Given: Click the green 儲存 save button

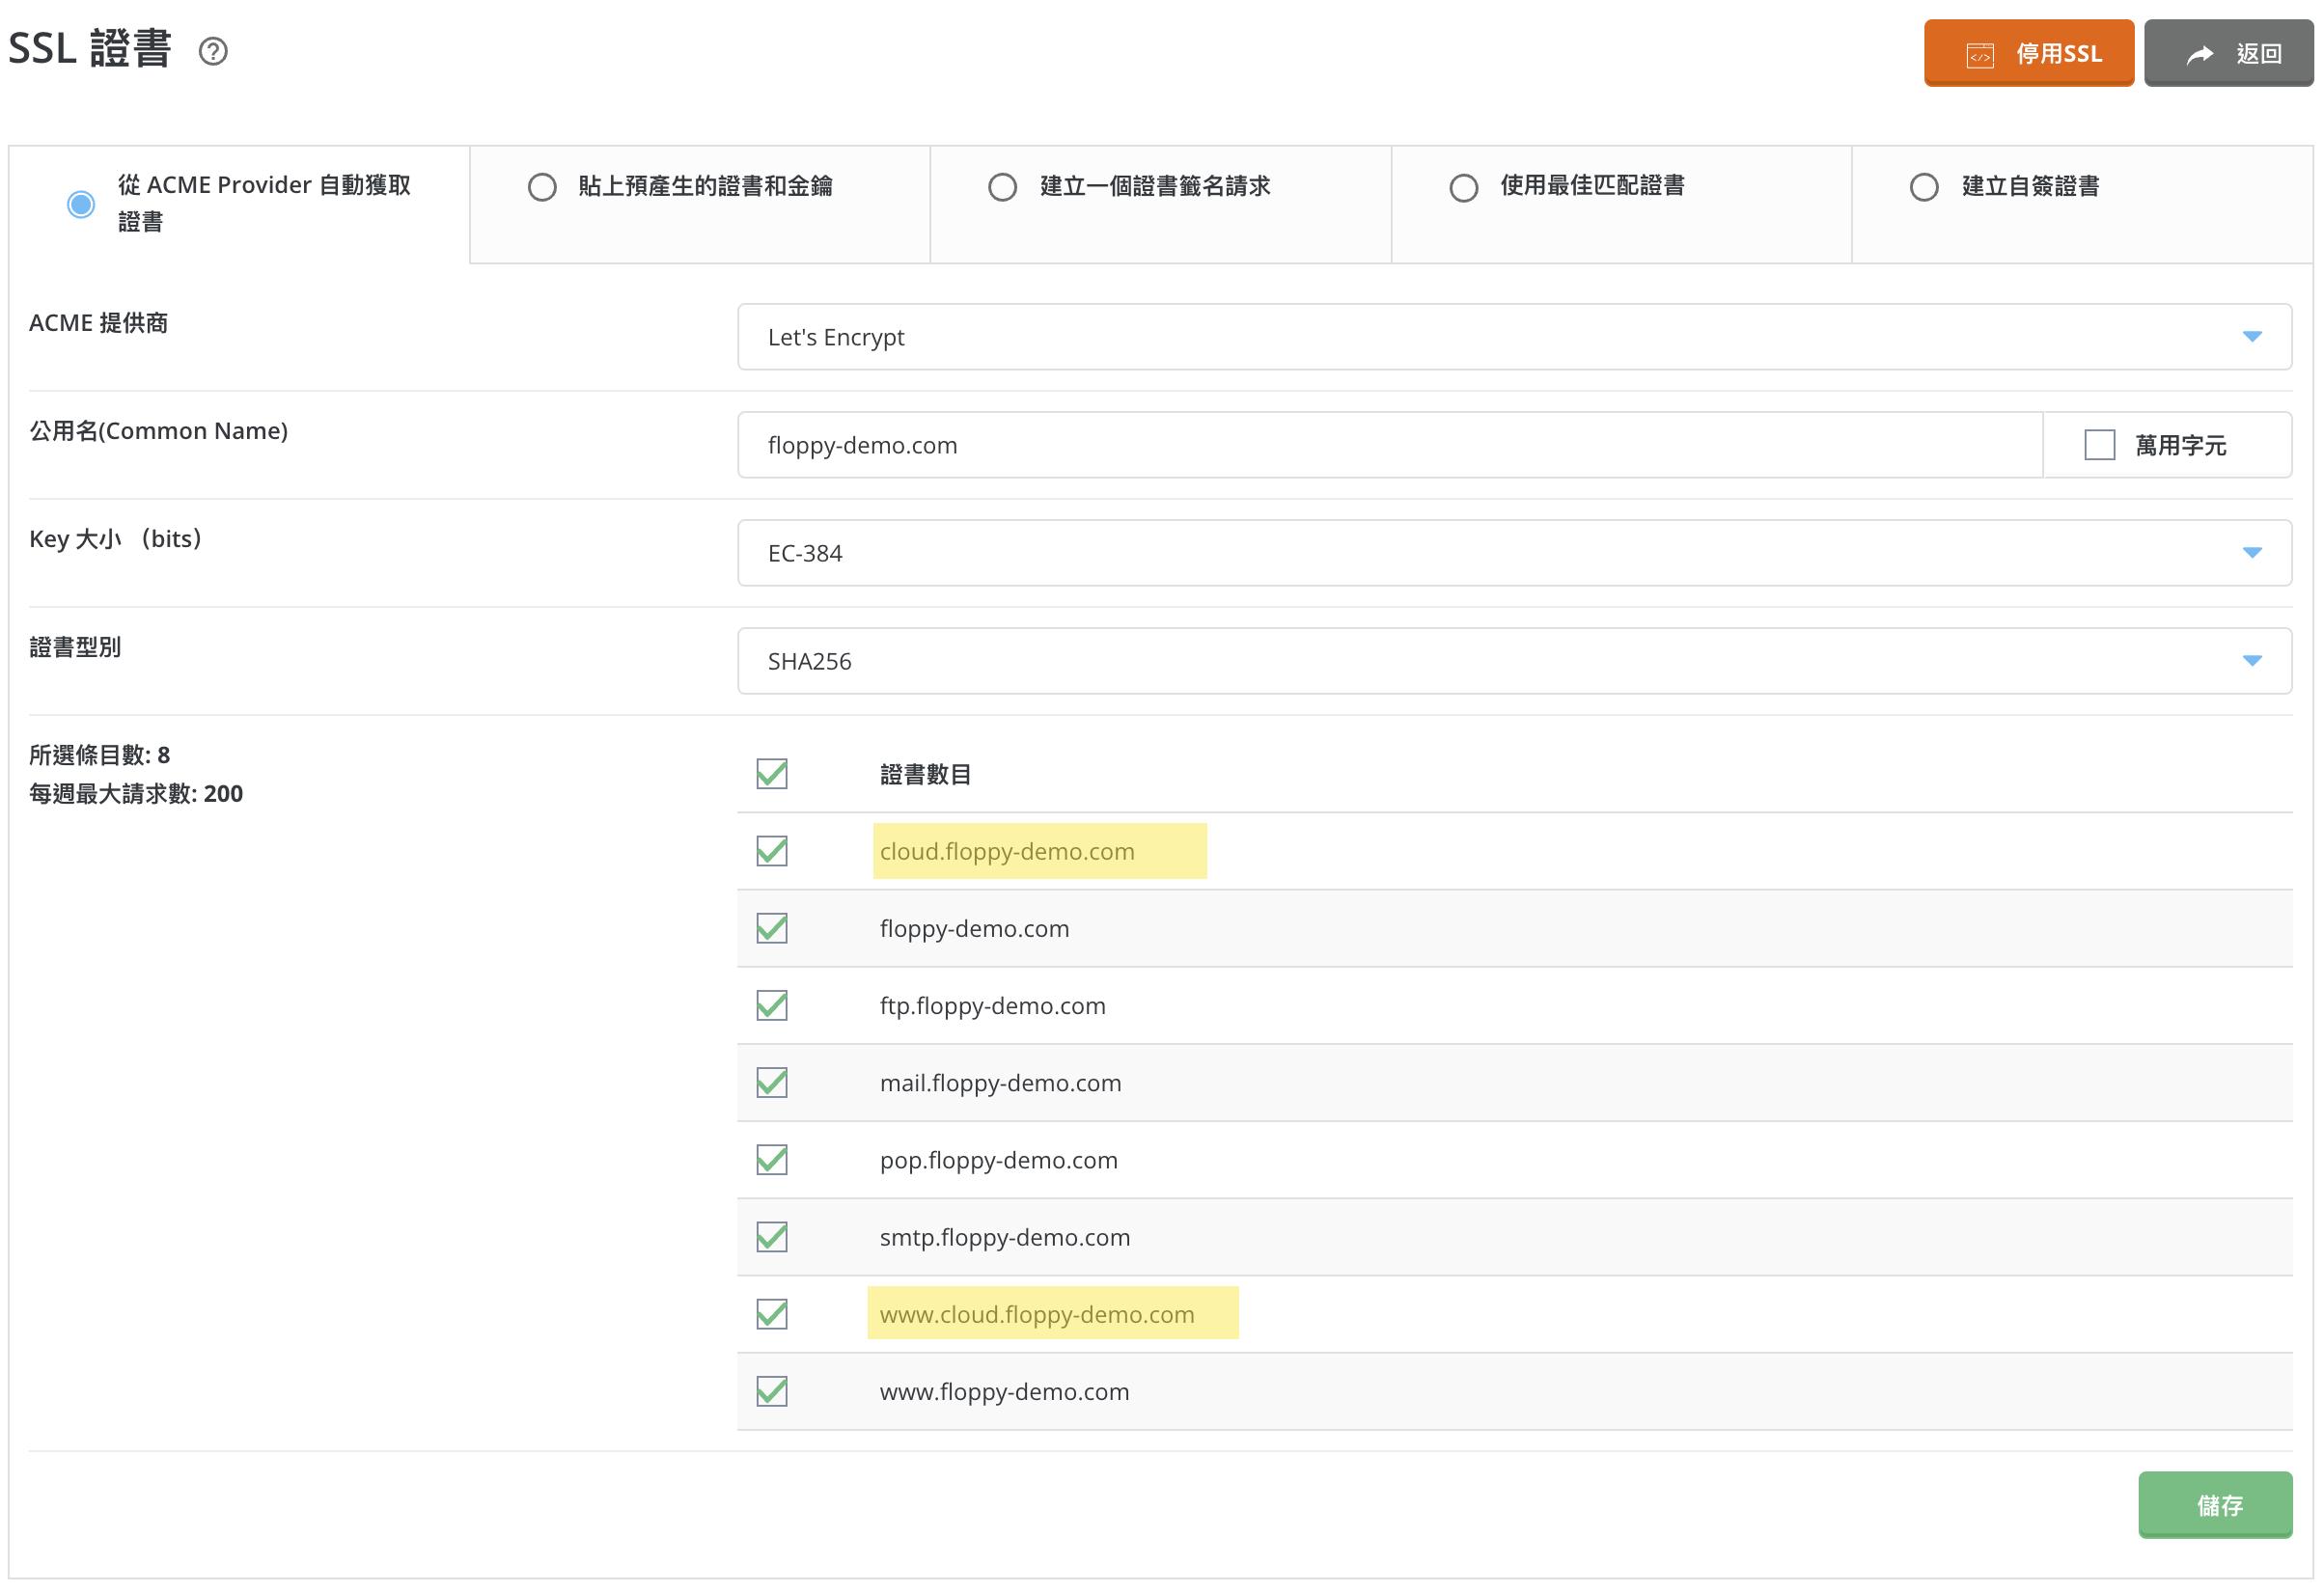Looking at the screenshot, I should pyautogui.click(x=2214, y=1504).
